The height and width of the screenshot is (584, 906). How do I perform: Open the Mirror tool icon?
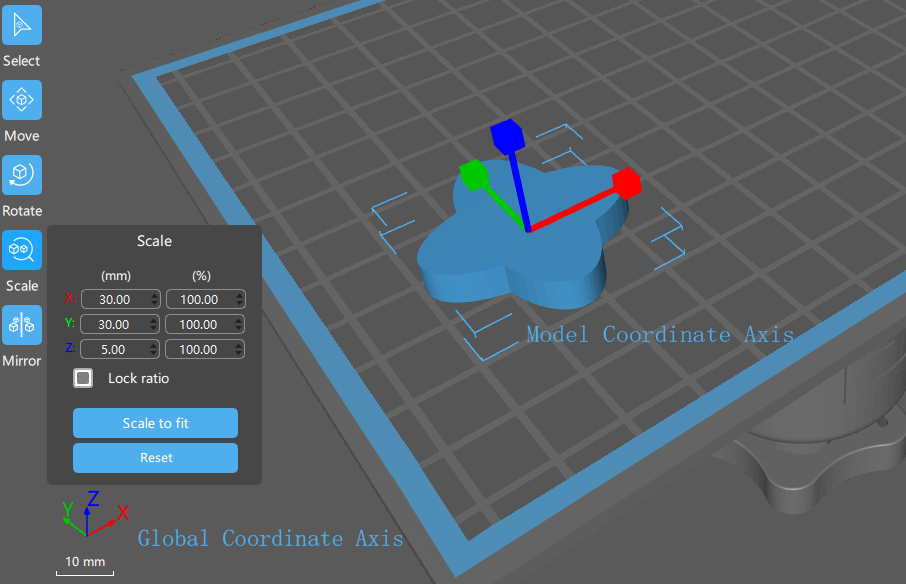(x=22, y=325)
